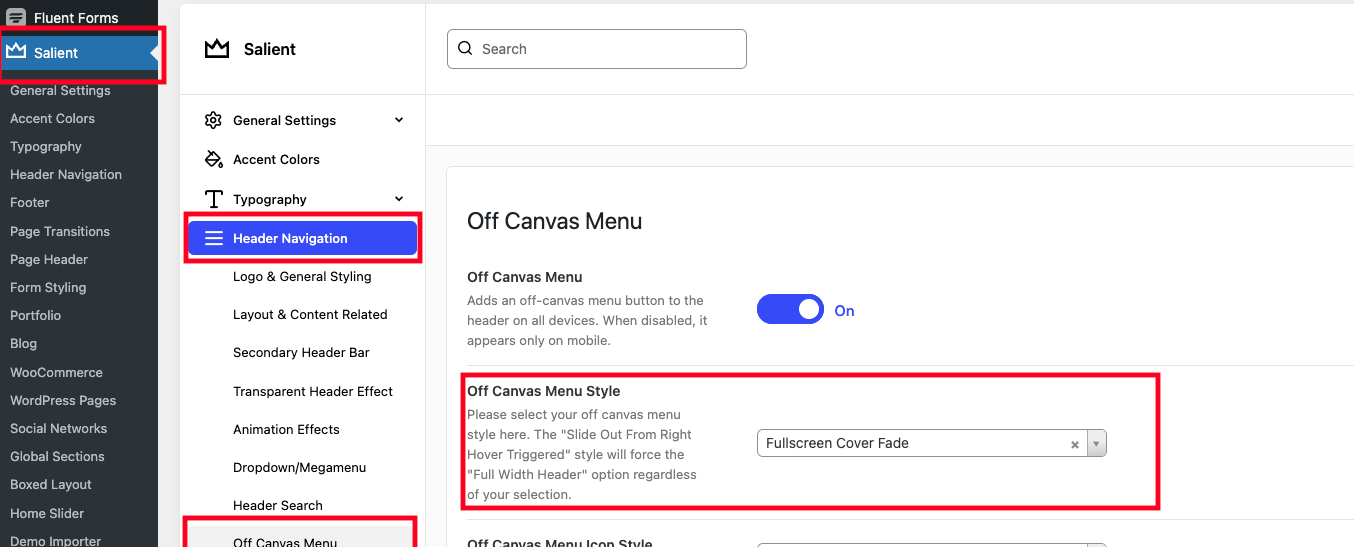Viewport: 1354px width, 547px height.
Task: Open the Off Canvas Menu Style dropdown
Action: [x=1096, y=444]
